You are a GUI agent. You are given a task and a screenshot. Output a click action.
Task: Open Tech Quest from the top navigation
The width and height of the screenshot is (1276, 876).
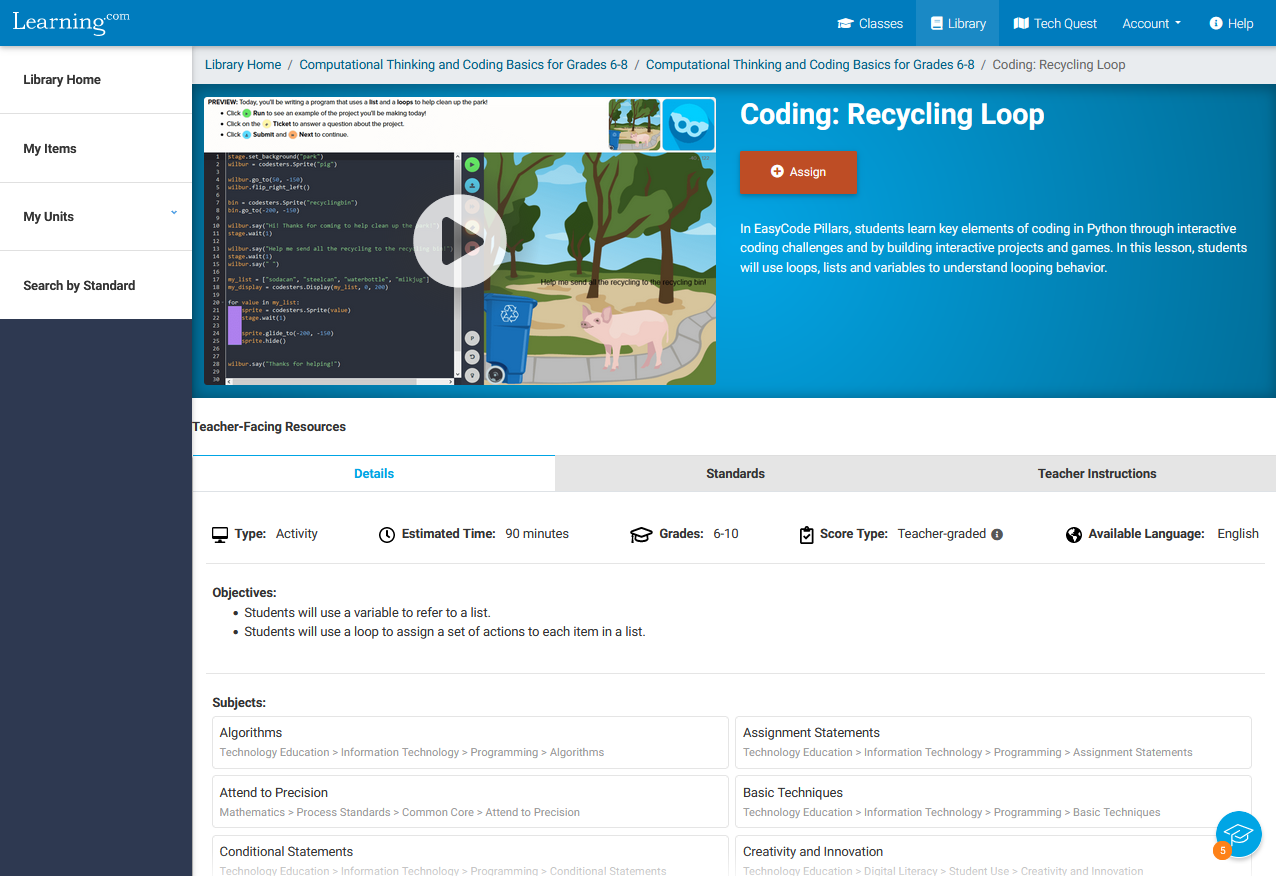tap(1054, 22)
